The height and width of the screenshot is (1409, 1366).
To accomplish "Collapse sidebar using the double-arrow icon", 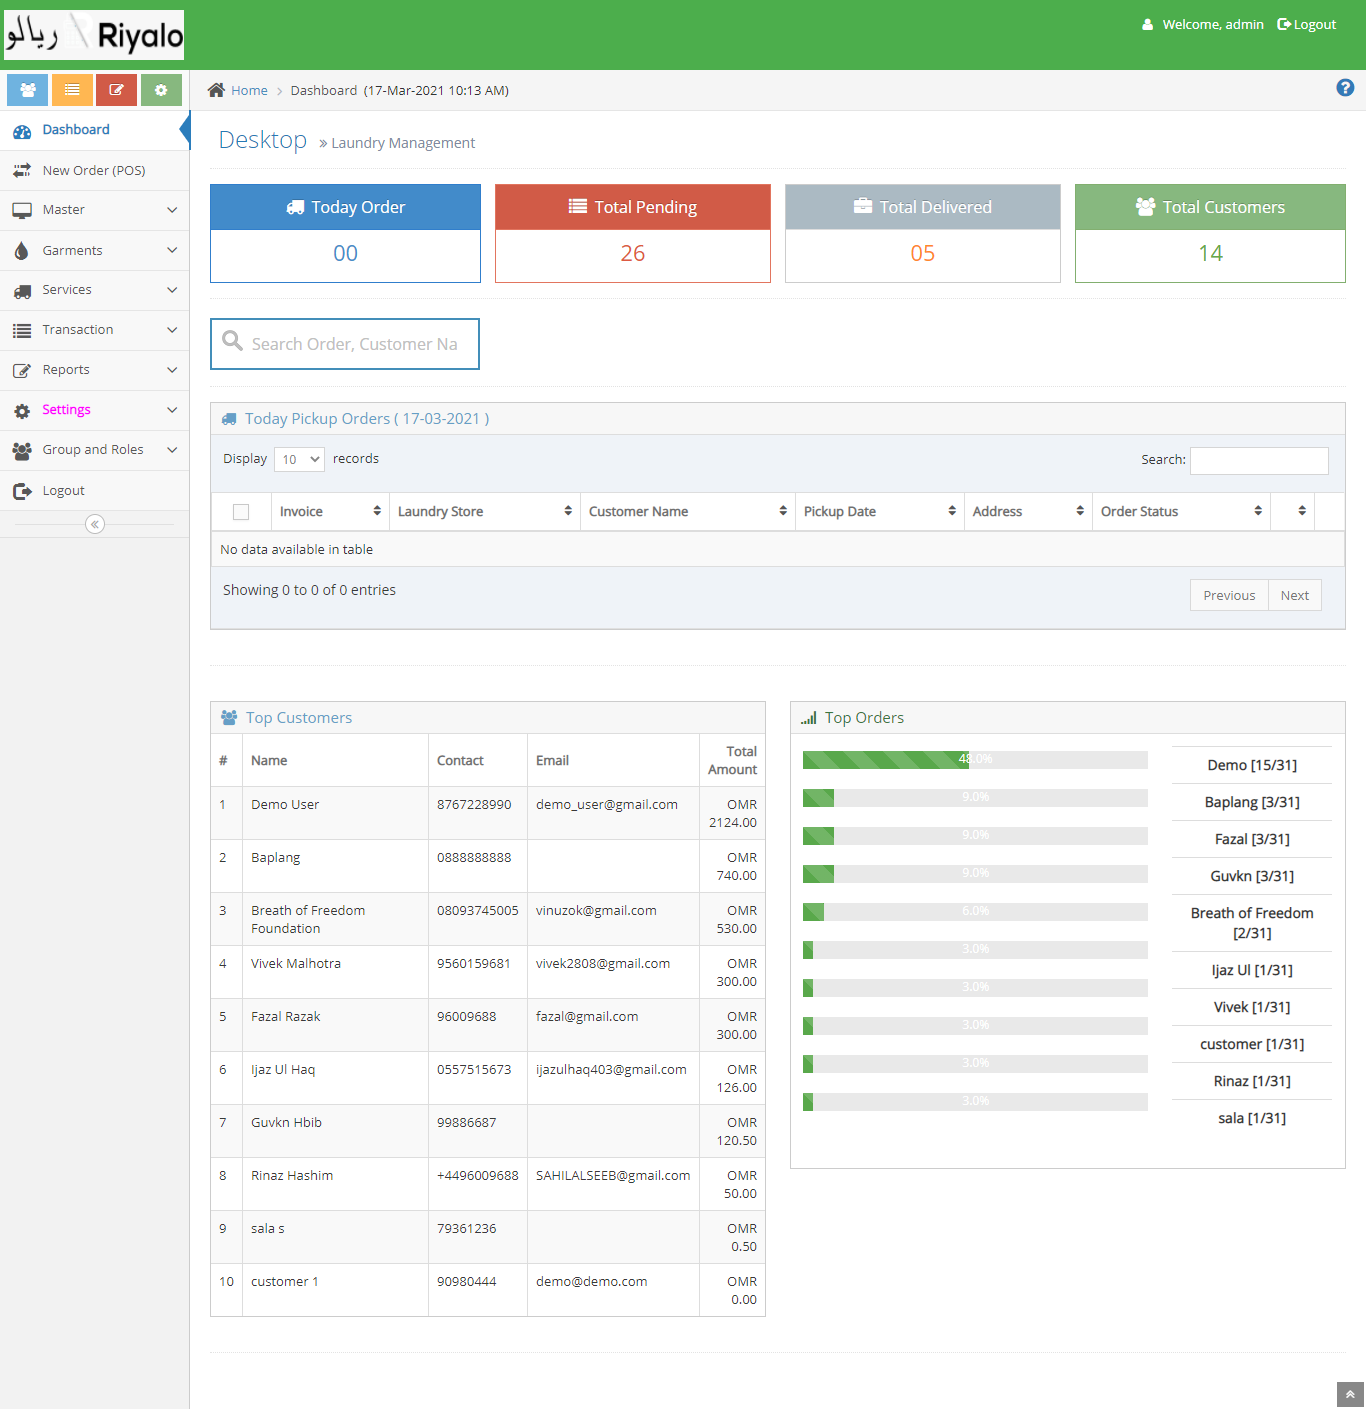I will (95, 524).
